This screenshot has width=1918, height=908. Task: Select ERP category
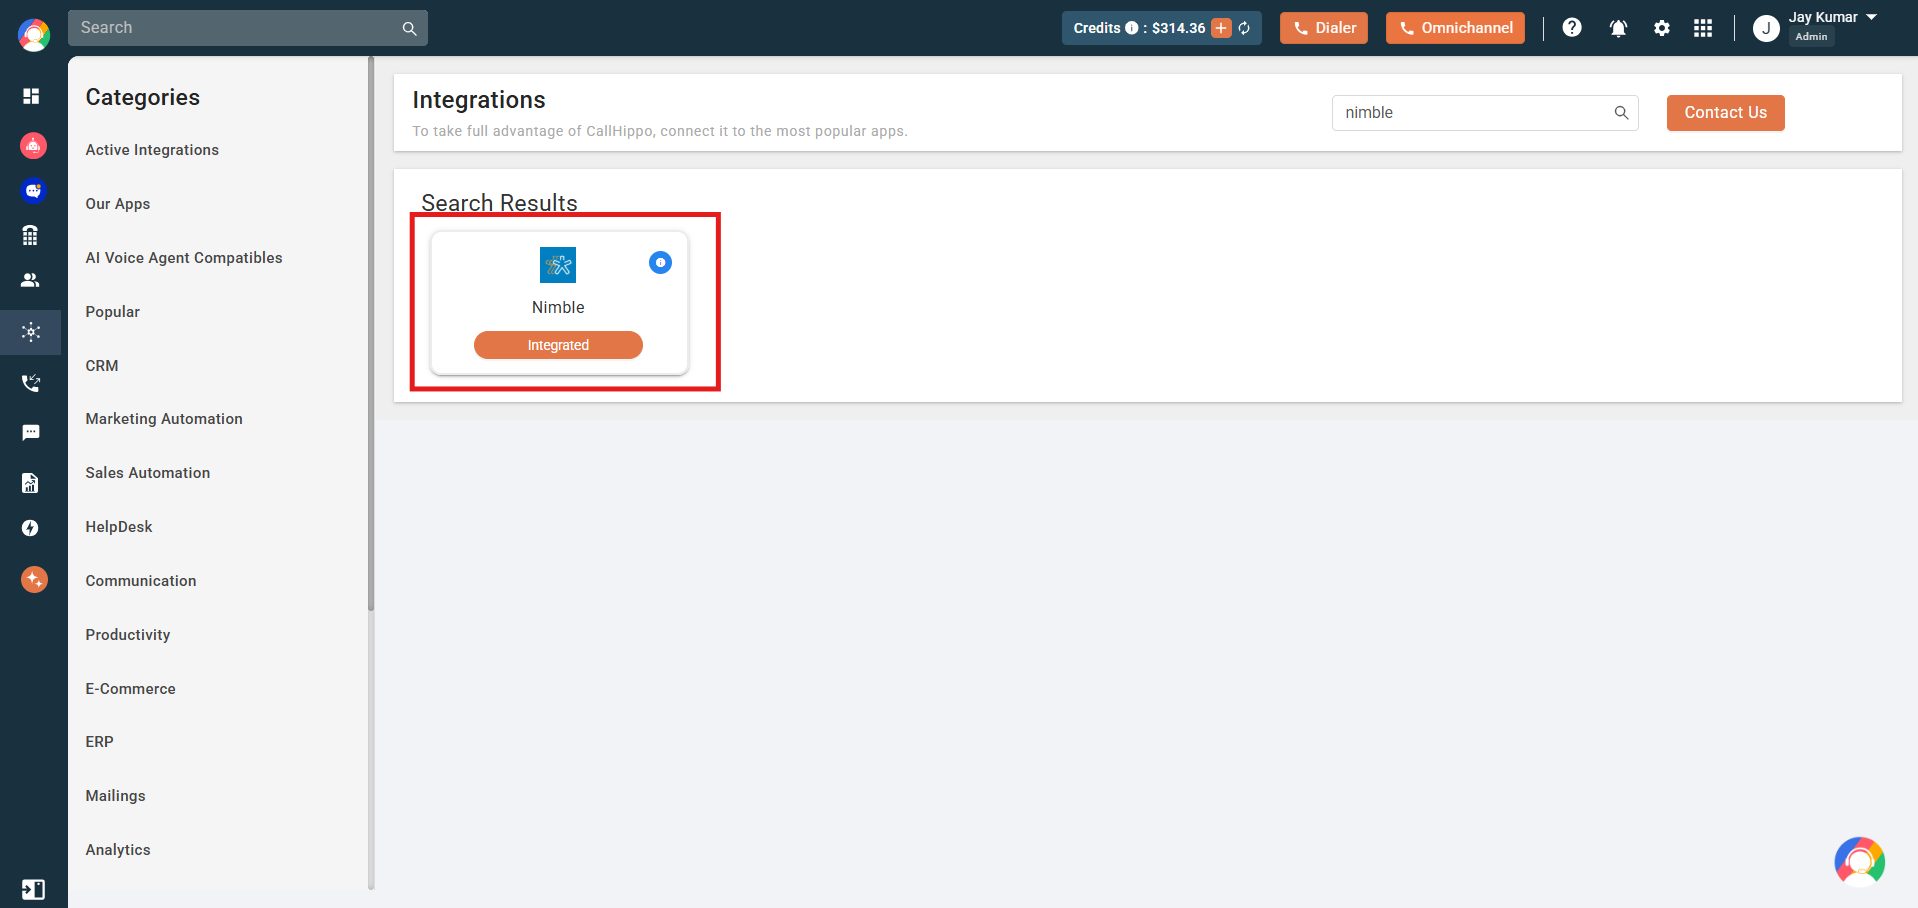(x=100, y=742)
